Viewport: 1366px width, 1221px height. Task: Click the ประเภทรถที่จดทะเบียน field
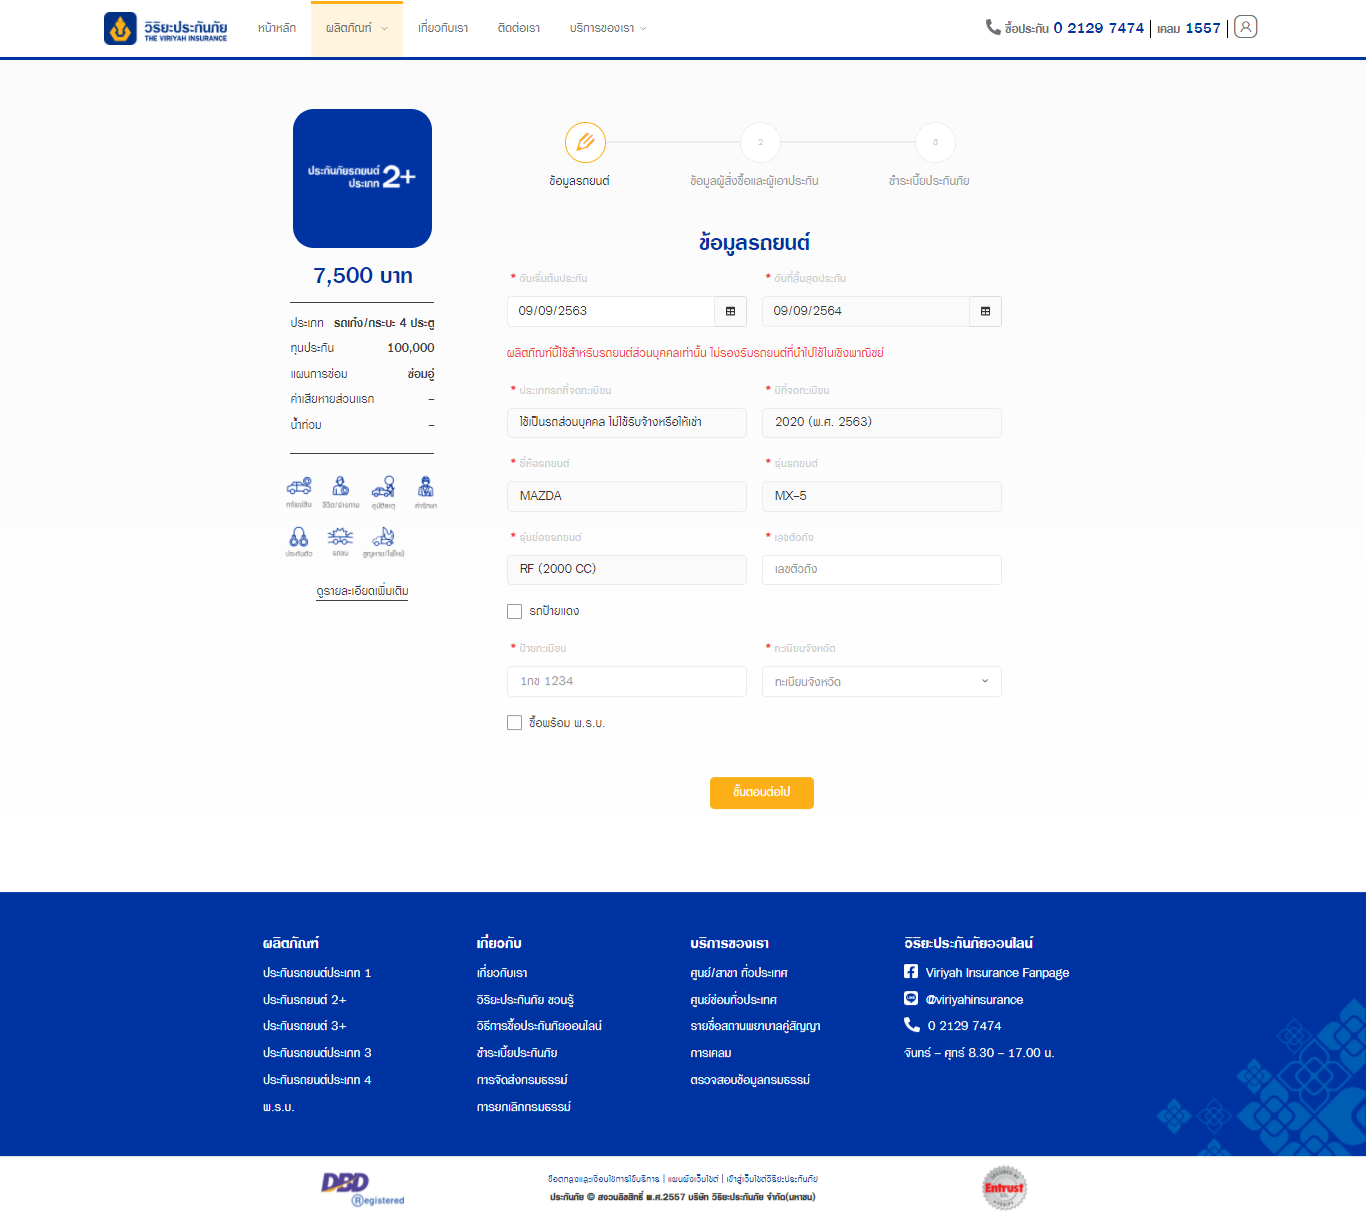tap(627, 423)
